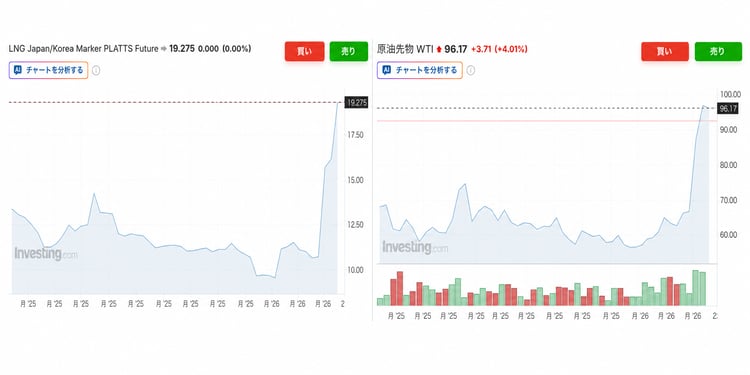Click the tallest green volume bar in the WTI chart
The width and height of the screenshot is (750, 375).
(x=695, y=287)
